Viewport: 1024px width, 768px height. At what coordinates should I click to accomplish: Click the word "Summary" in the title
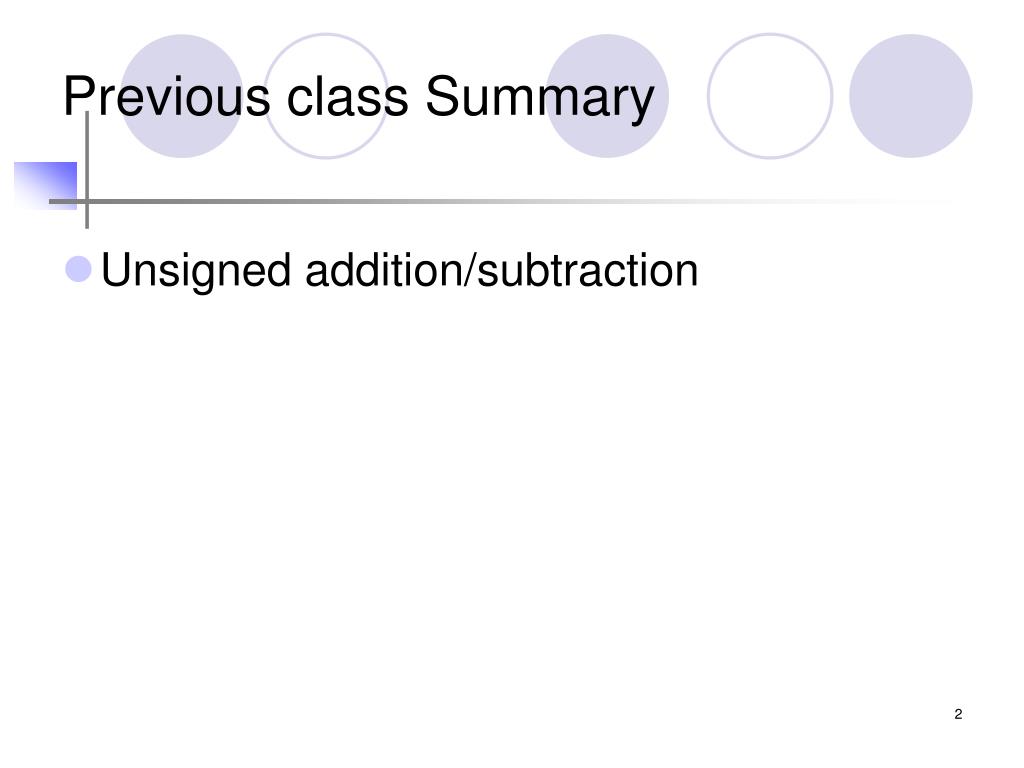pyautogui.click(x=539, y=98)
